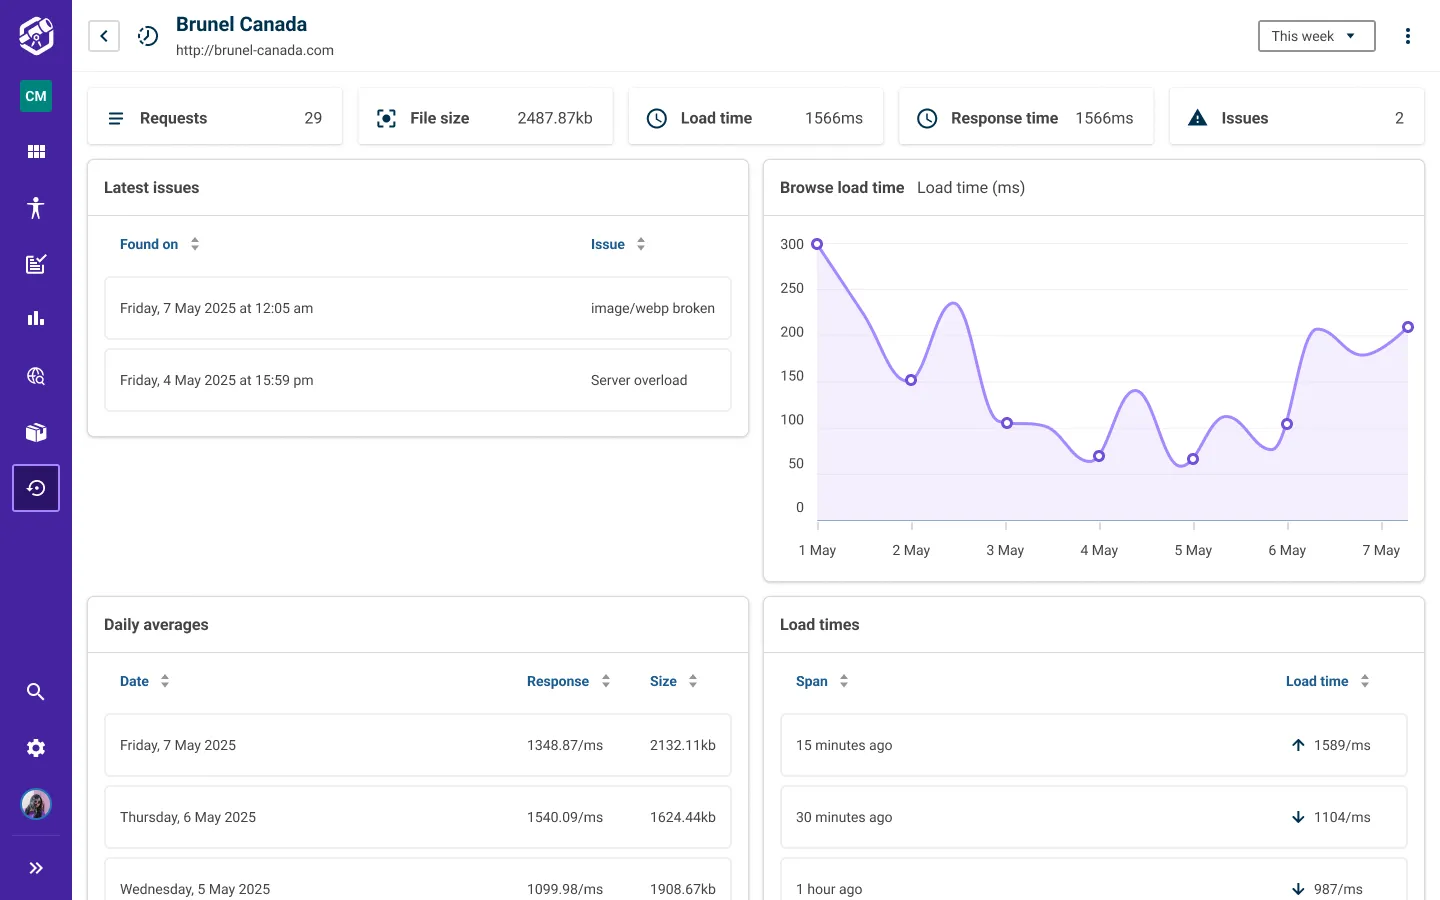The width and height of the screenshot is (1440, 900).
Task: Click the 1 May data point on chart
Action: pos(817,244)
